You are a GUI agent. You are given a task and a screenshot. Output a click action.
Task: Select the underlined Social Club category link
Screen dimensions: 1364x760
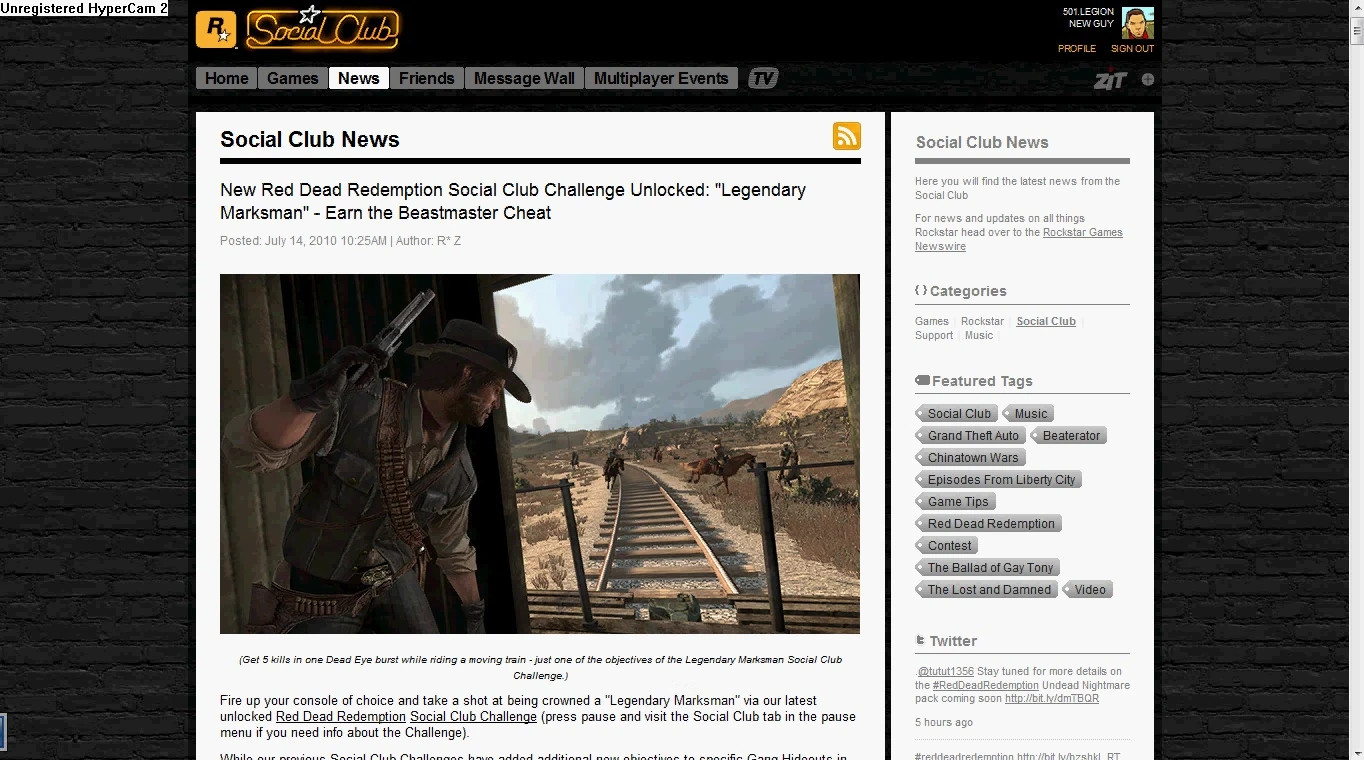(x=1046, y=321)
